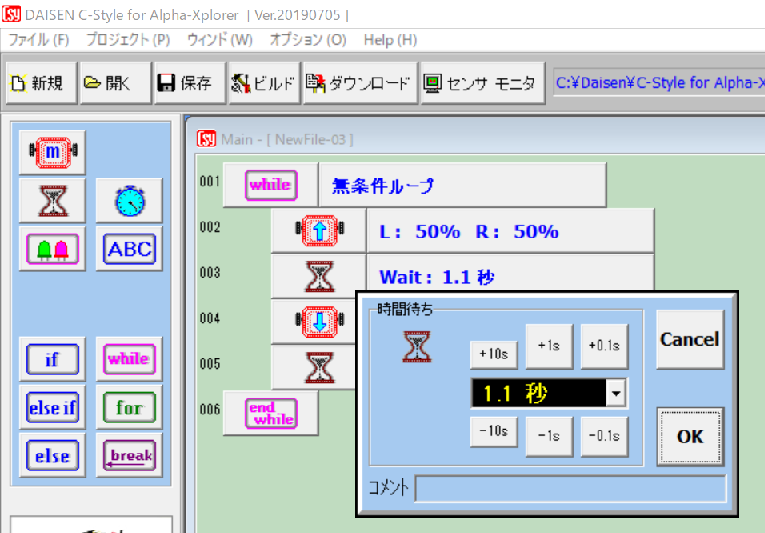Decrease wait time with -1s

[x=549, y=436]
